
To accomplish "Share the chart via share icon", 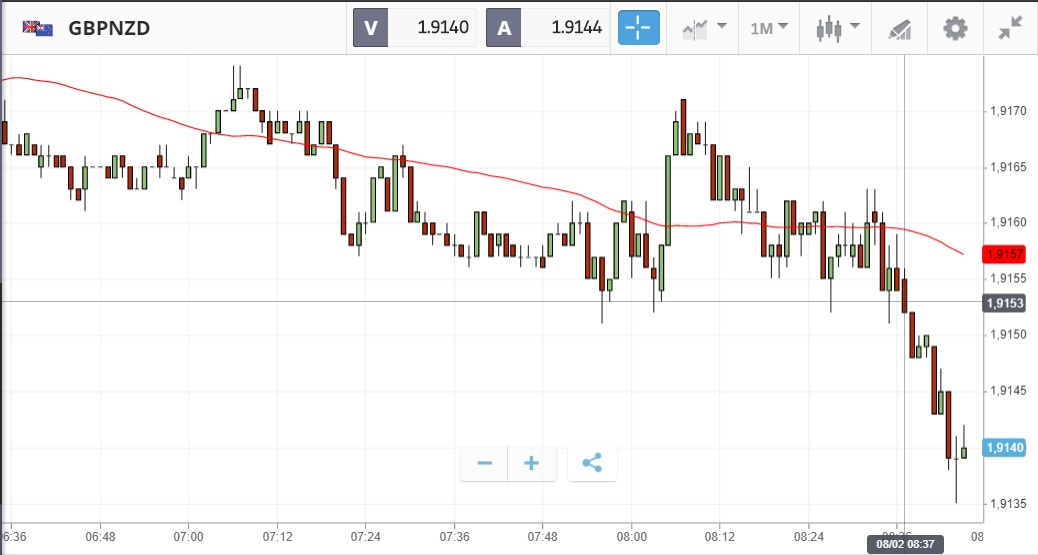I will (x=592, y=463).
